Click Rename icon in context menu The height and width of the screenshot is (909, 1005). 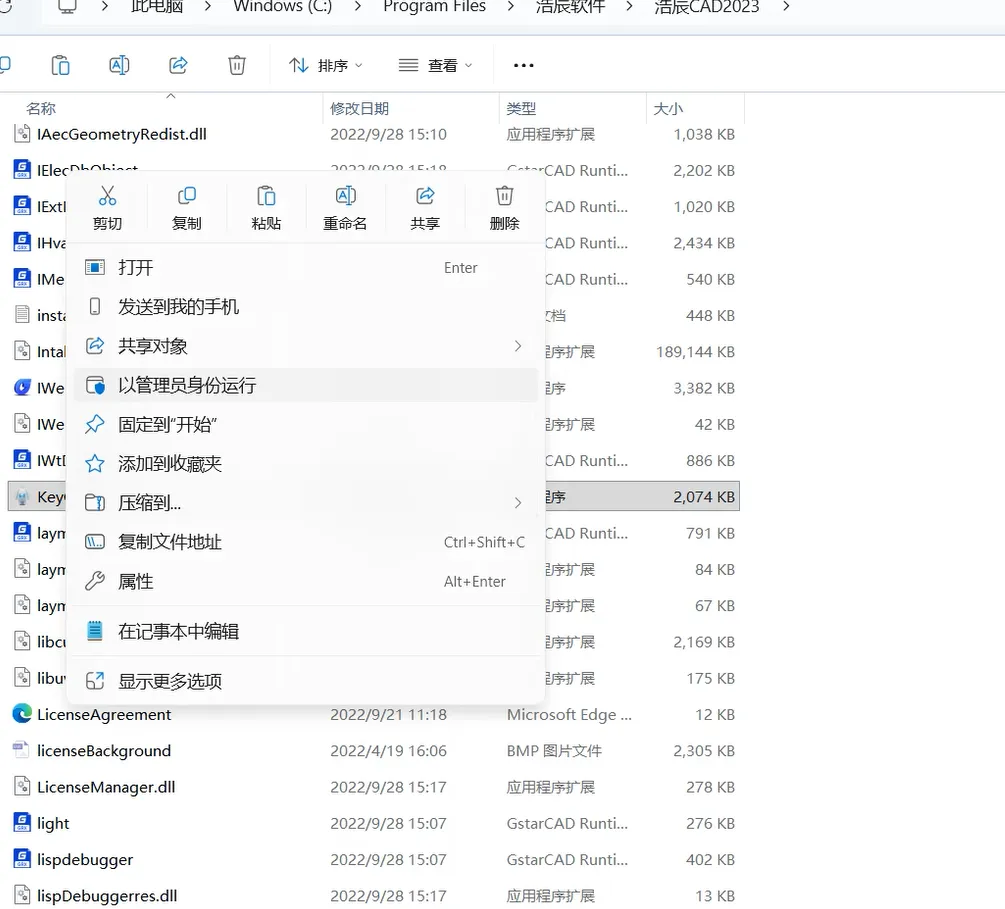(x=345, y=196)
